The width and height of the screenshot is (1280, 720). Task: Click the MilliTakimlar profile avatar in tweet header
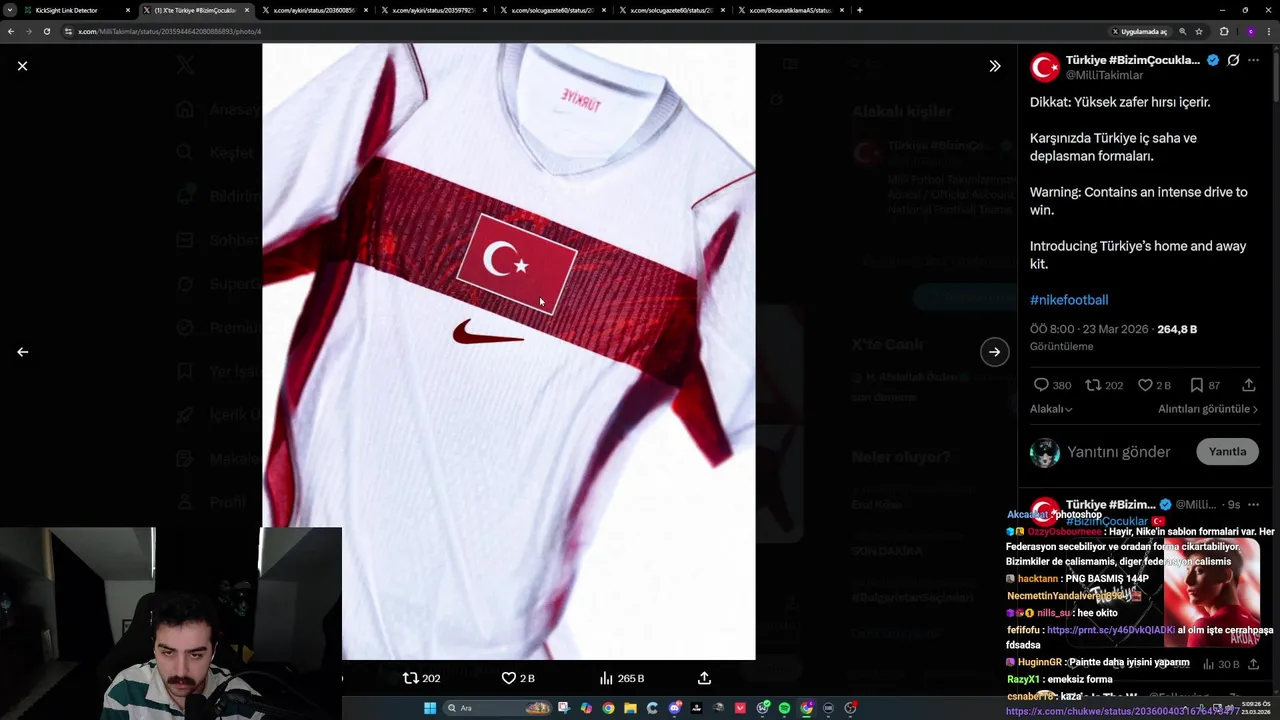(x=1045, y=67)
